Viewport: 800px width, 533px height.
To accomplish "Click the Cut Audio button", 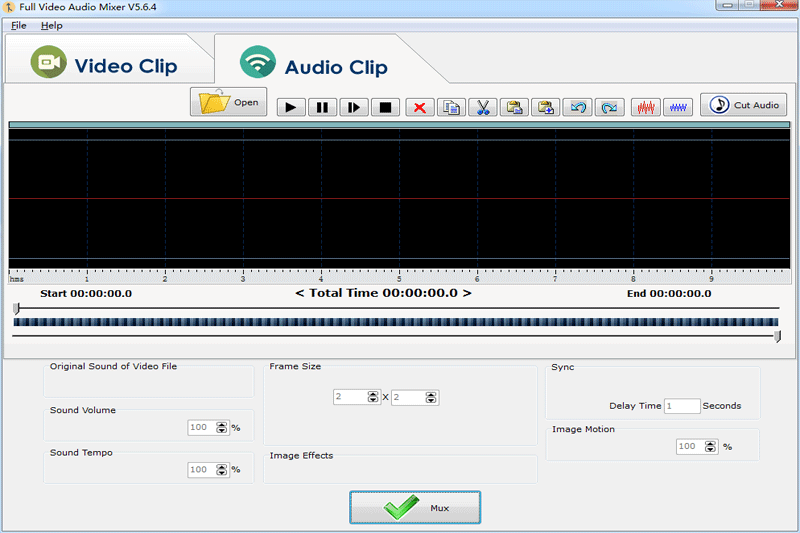I will coord(743,105).
